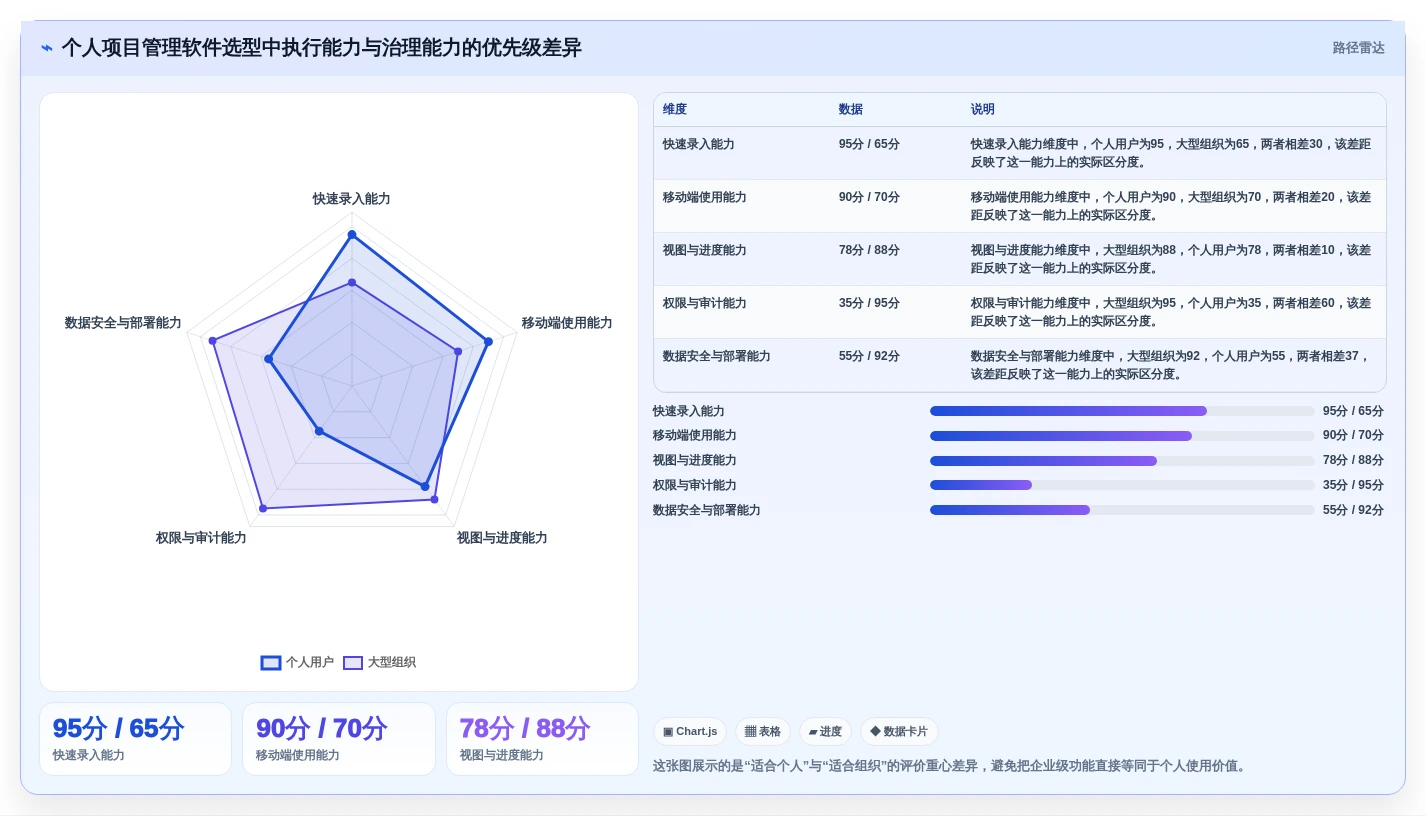Image resolution: width=1426 pixels, height=816 pixels.
Task: Select the Chart.js tag chip
Action: (690, 731)
